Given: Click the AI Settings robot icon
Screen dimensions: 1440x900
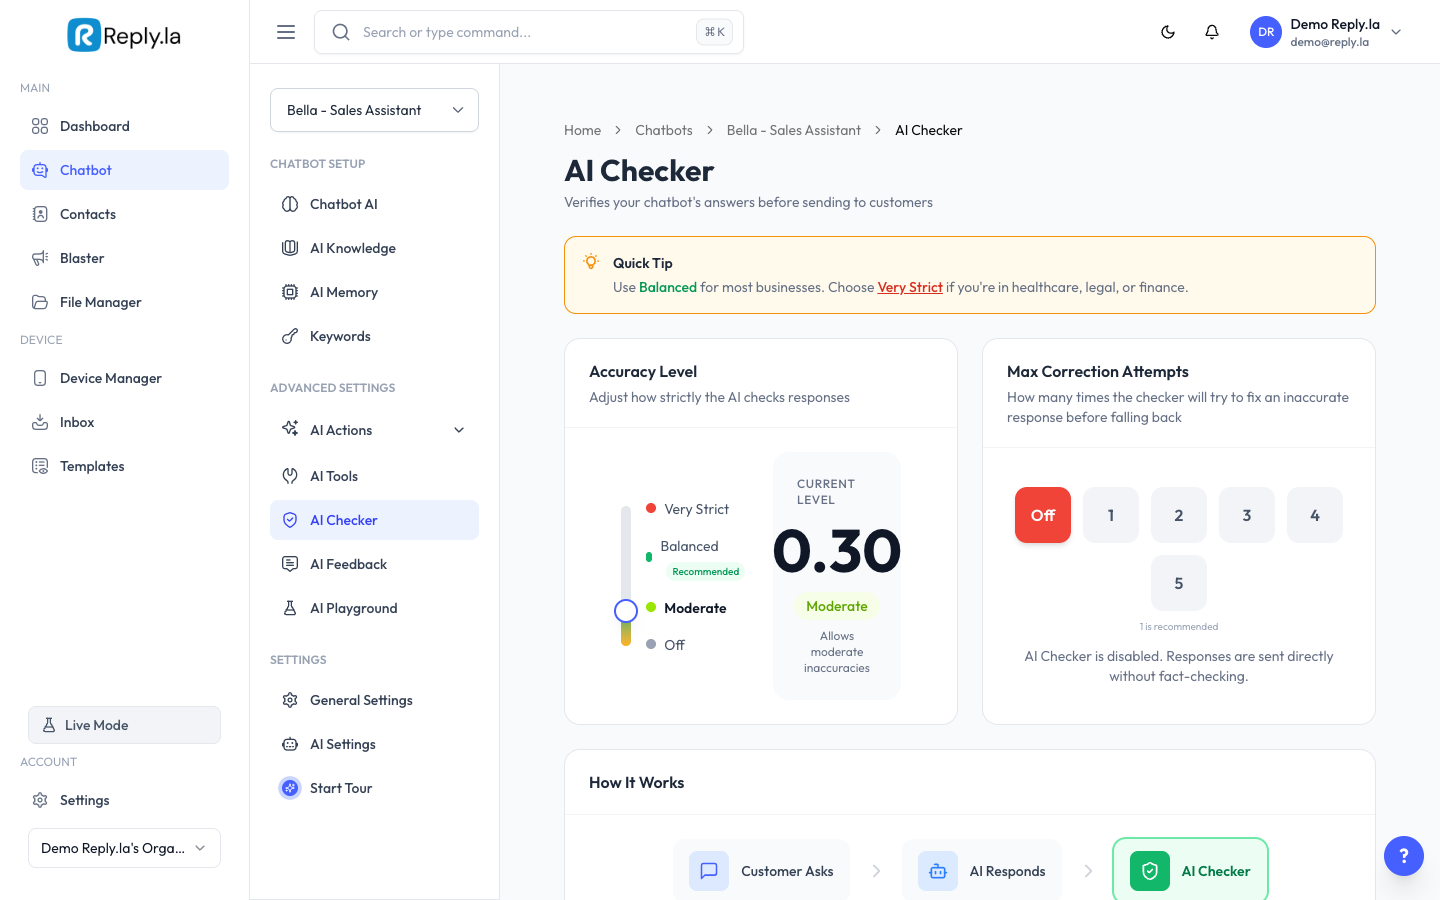Looking at the screenshot, I should click(290, 744).
